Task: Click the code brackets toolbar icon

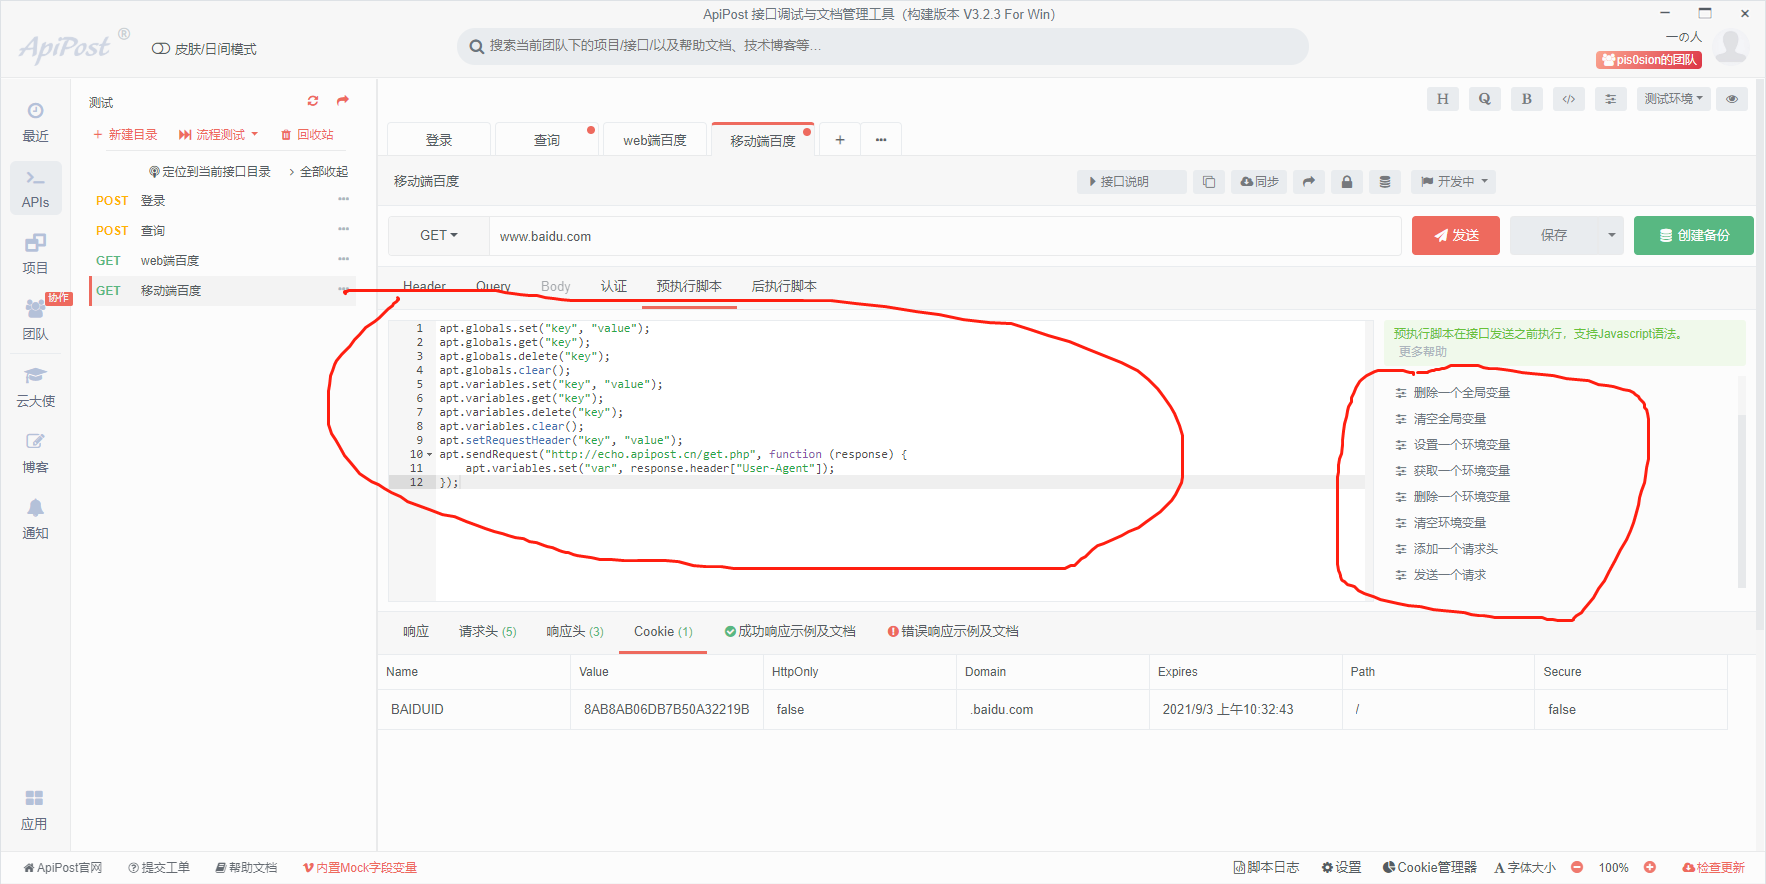Action: click(x=1568, y=99)
